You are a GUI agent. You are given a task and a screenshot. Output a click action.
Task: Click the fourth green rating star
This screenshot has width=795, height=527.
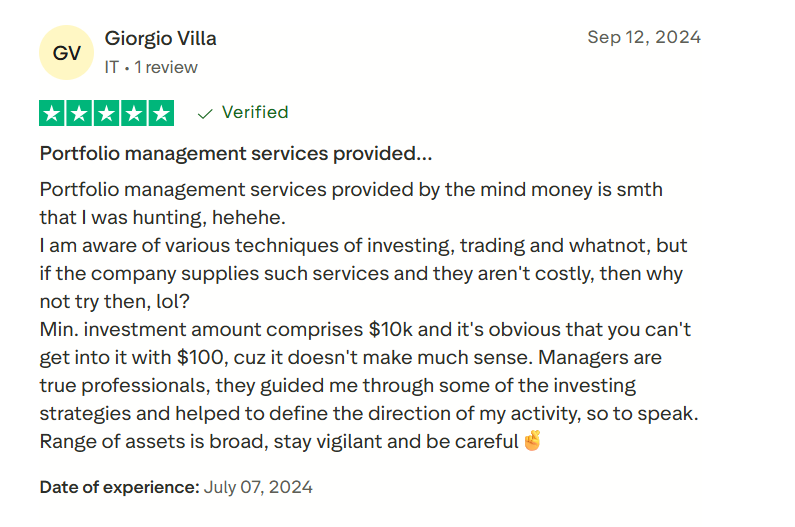134,113
